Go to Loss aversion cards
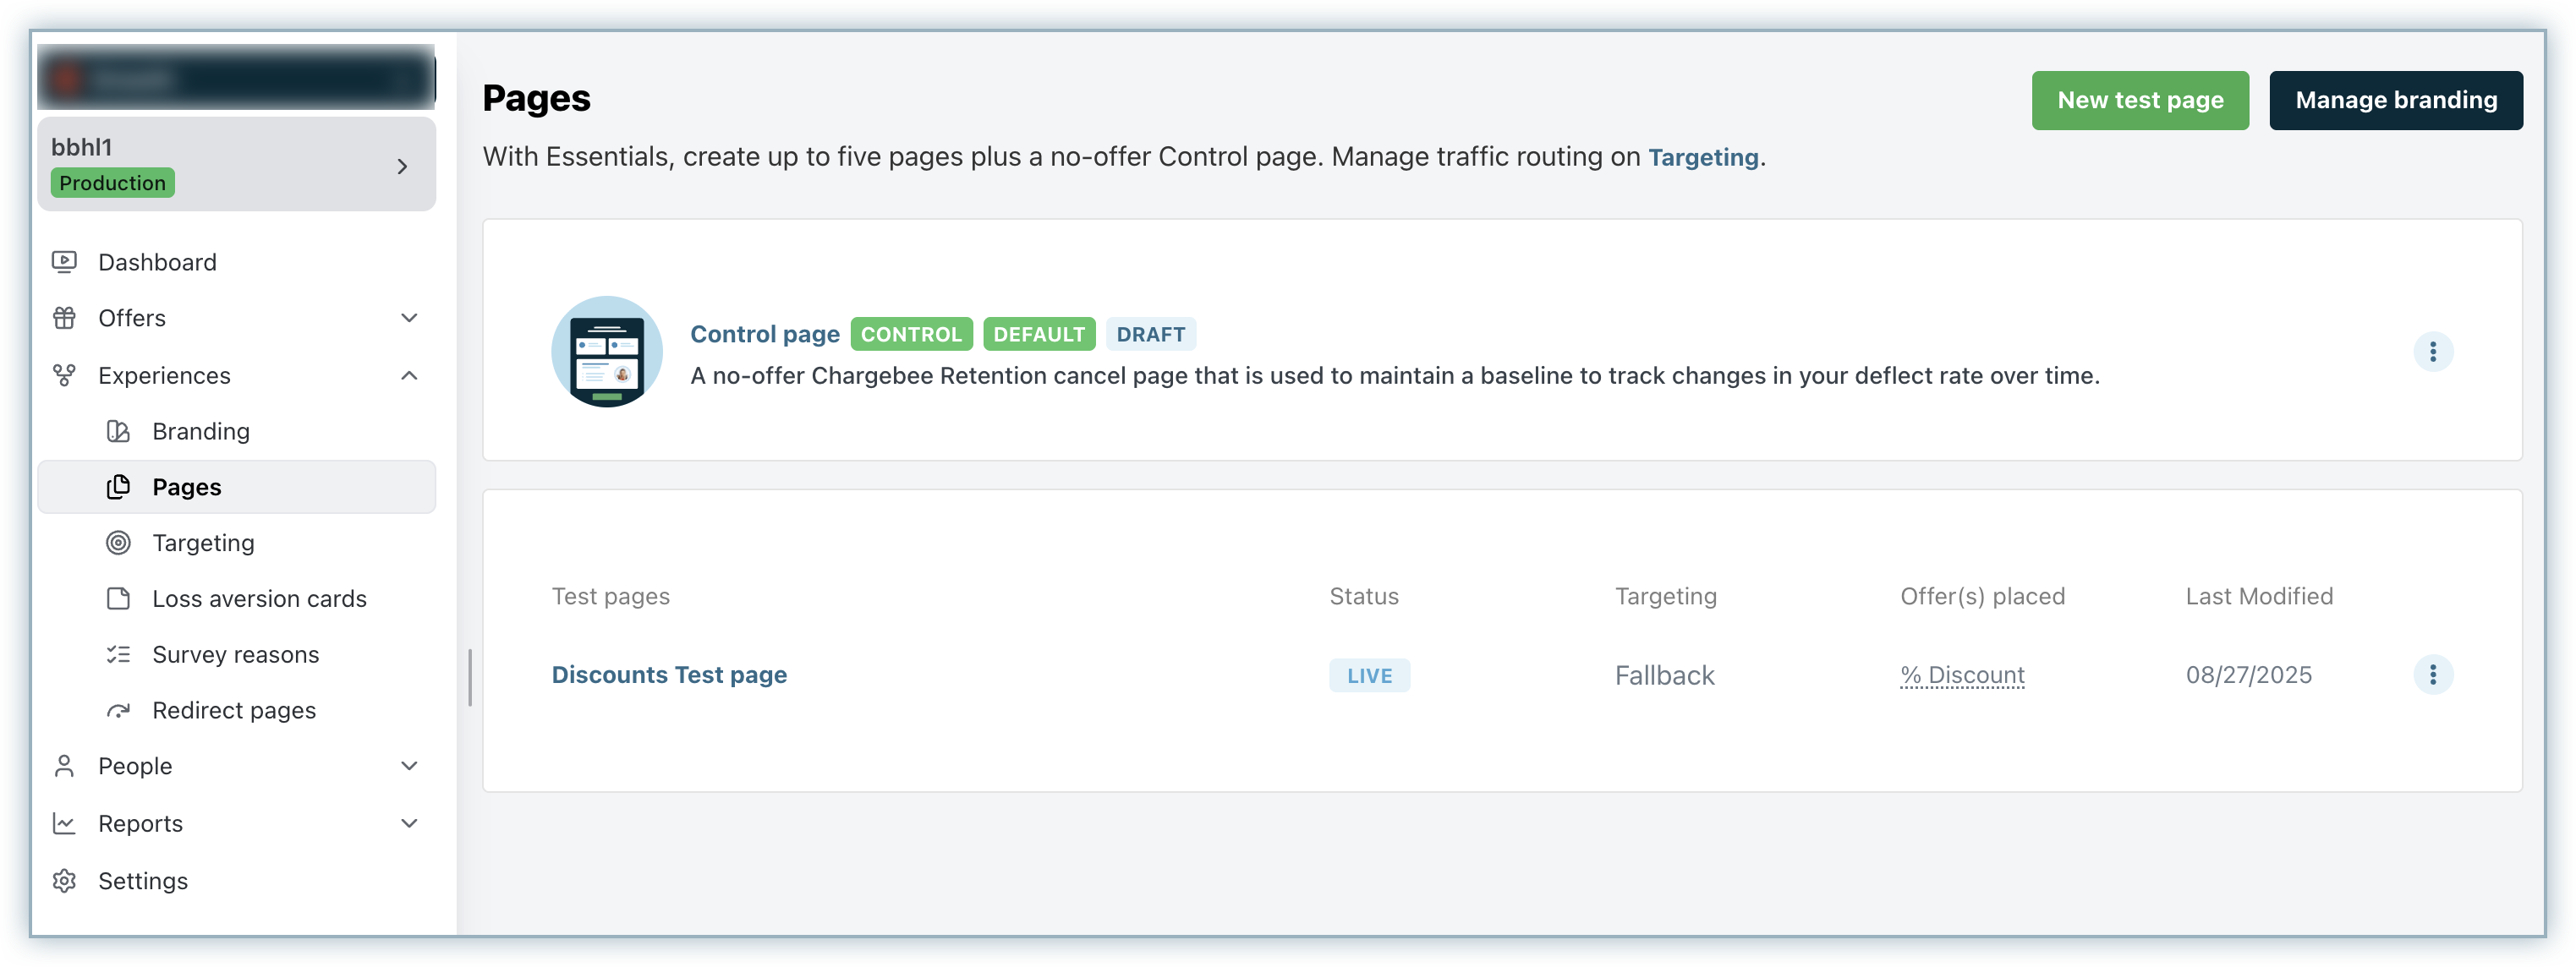The image size is (2576, 967). [x=259, y=599]
